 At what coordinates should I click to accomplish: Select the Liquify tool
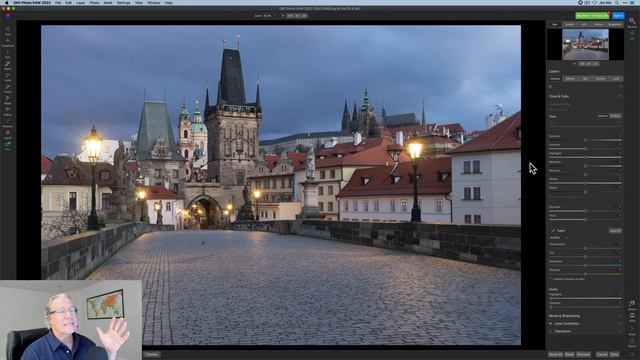7,134
